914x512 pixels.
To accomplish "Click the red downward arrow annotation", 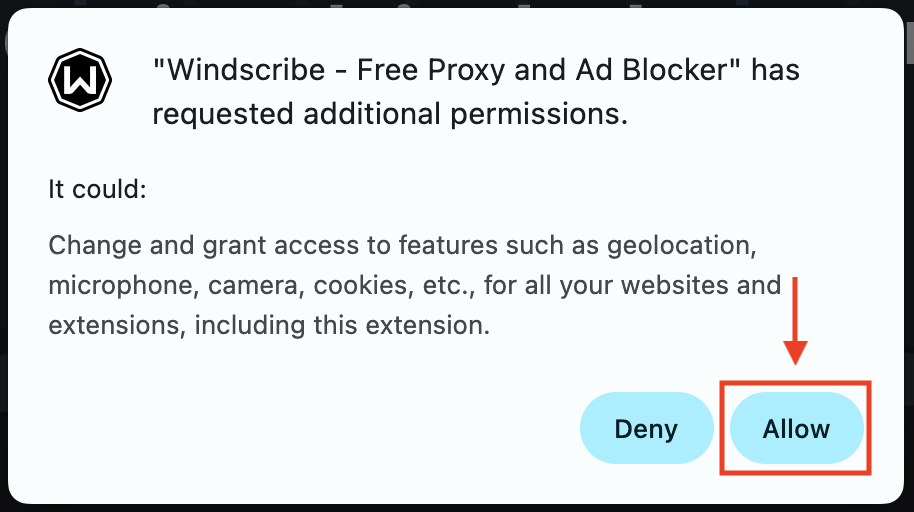I will tap(796, 320).
